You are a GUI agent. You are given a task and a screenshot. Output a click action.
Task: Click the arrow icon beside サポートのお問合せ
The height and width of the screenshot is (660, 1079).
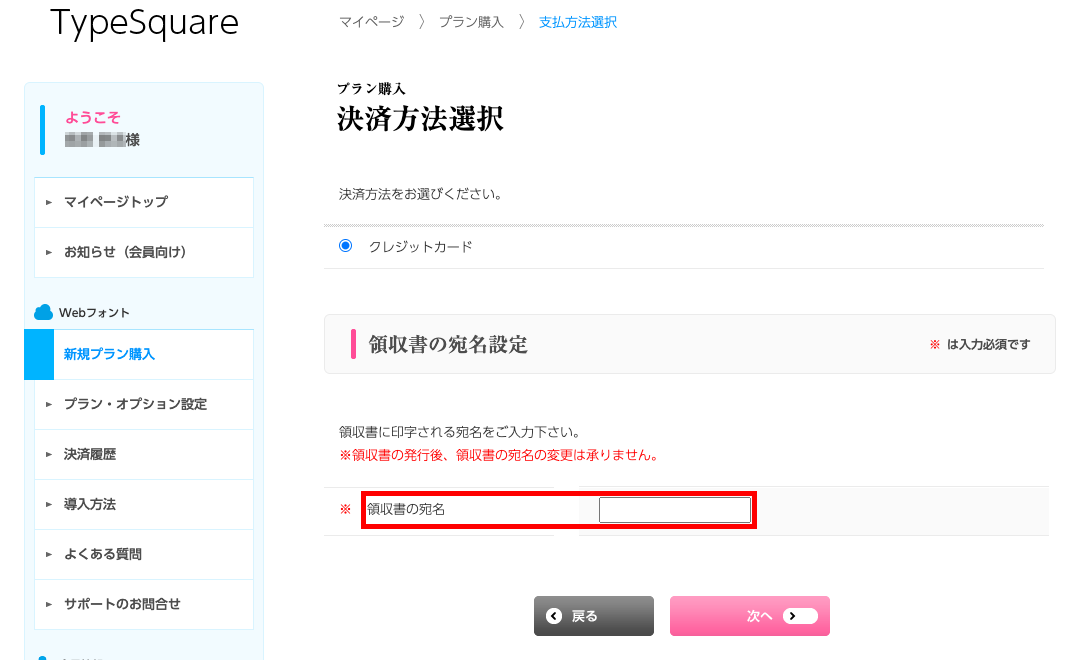tap(49, 604)
